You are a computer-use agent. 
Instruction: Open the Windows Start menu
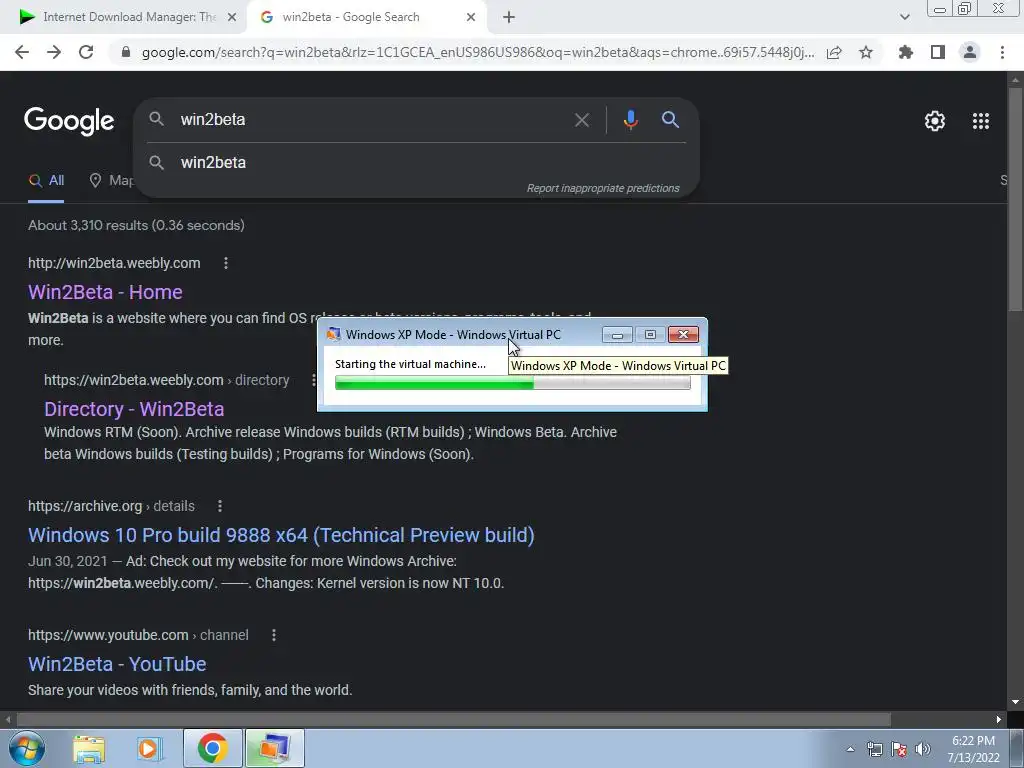(26, 748)
